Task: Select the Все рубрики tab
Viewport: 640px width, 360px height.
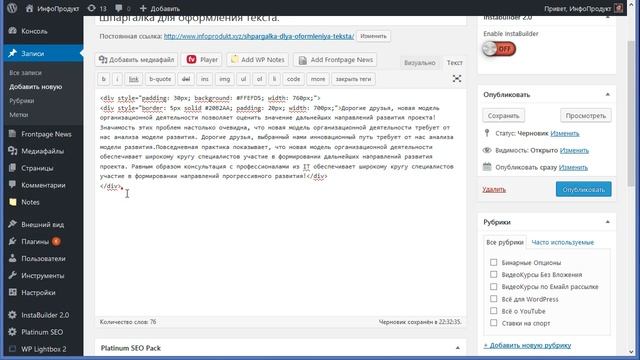Action: click(505, 242)
